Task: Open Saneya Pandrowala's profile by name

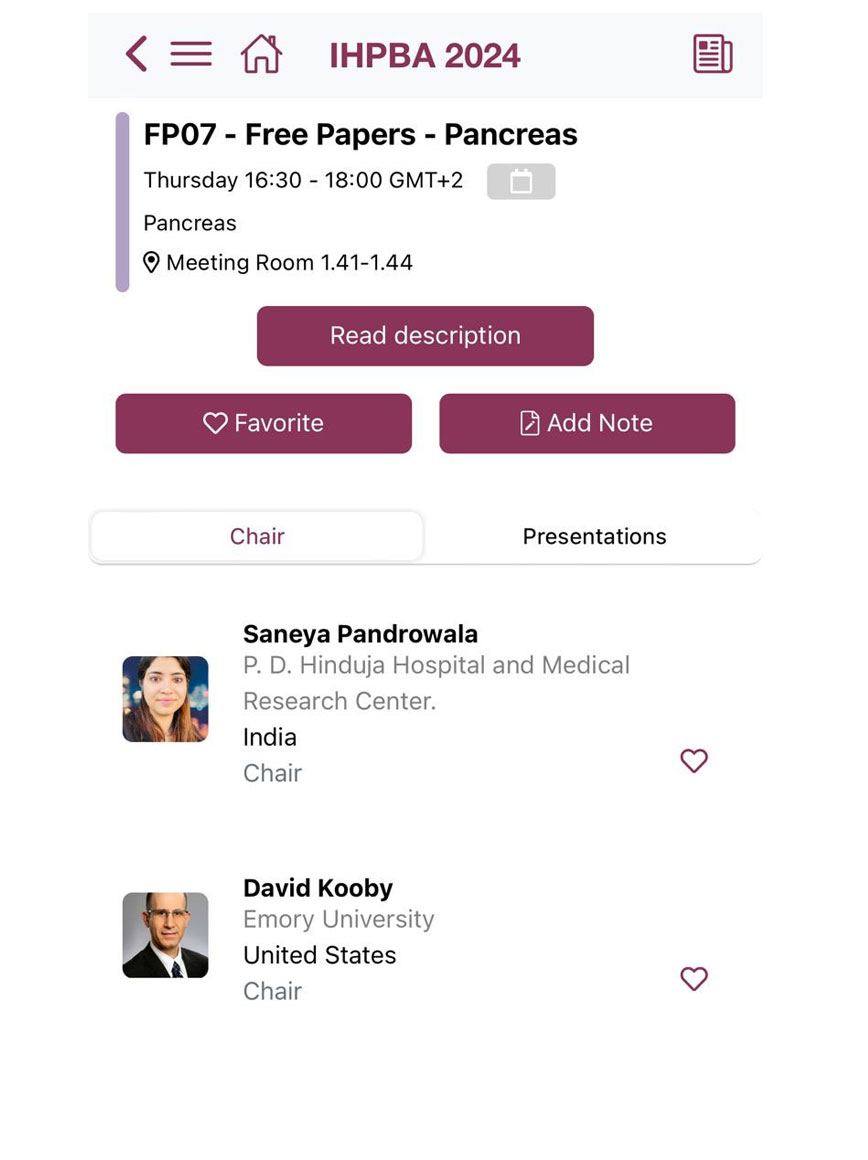Action: pyautogui.click(x=360, y=634)
